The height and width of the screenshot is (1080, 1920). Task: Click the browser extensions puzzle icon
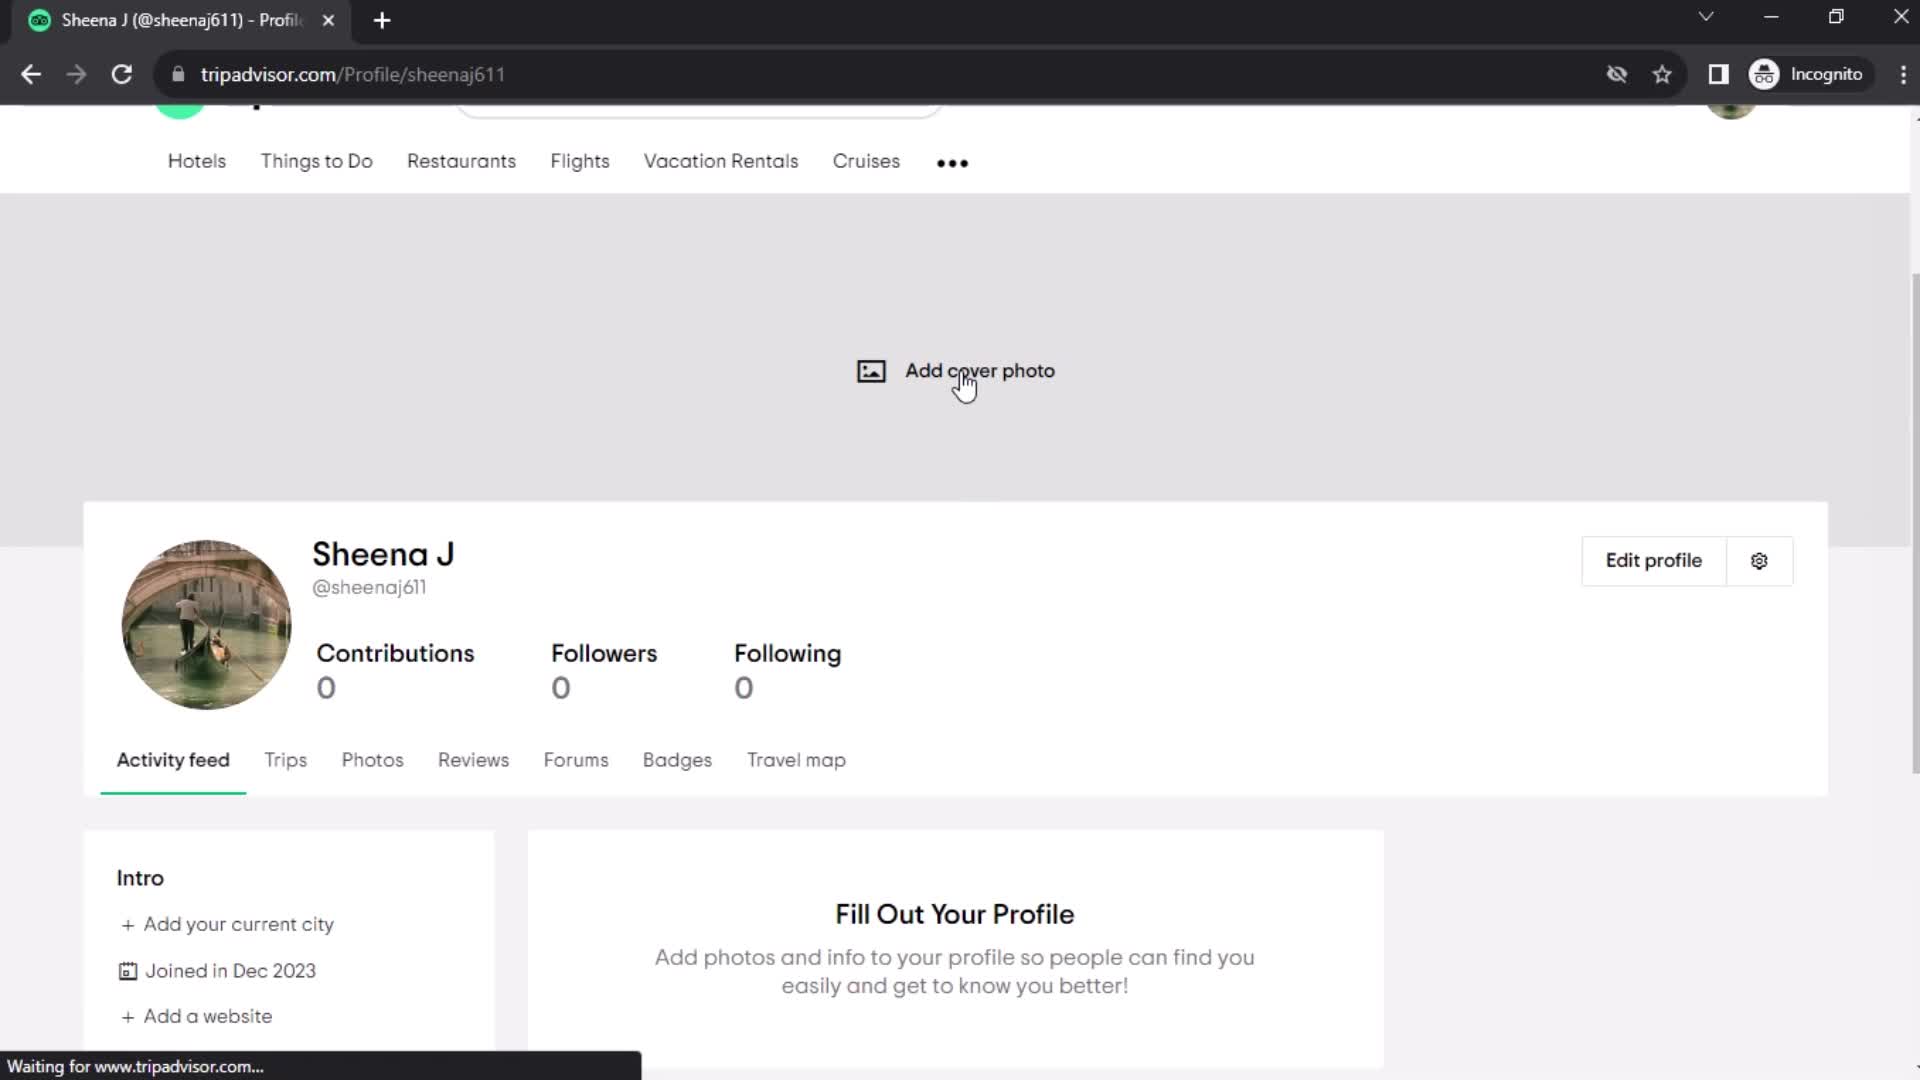pos(1716,74)
